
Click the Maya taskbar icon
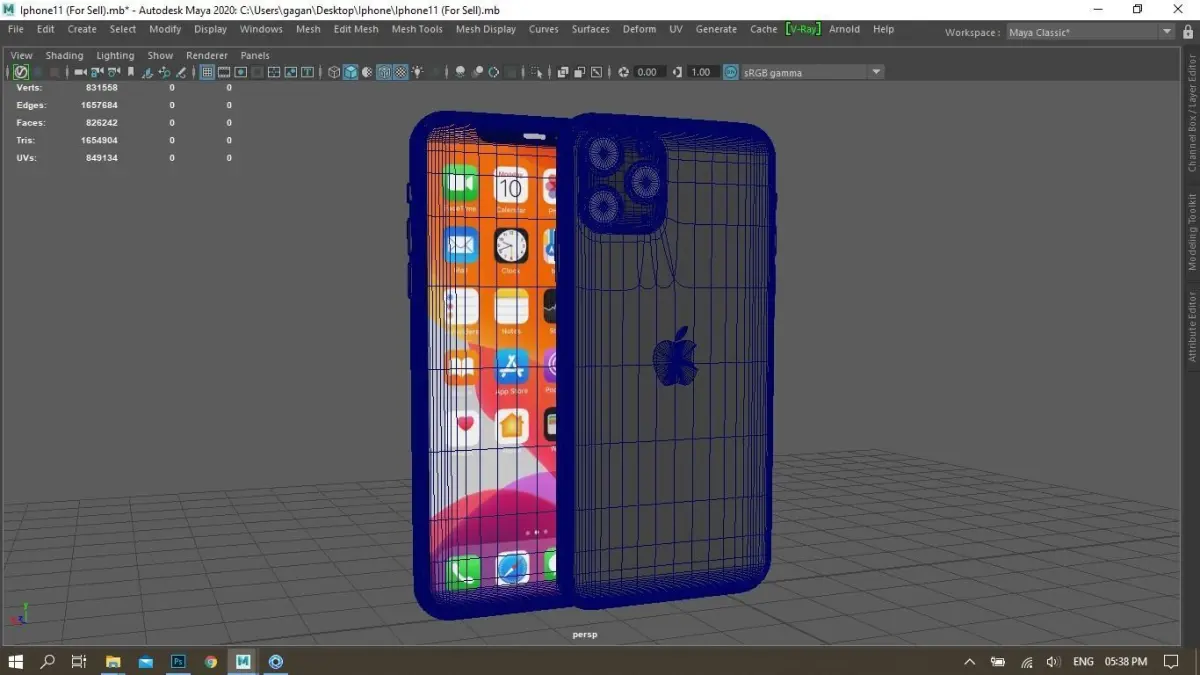(x=243, y=662)
